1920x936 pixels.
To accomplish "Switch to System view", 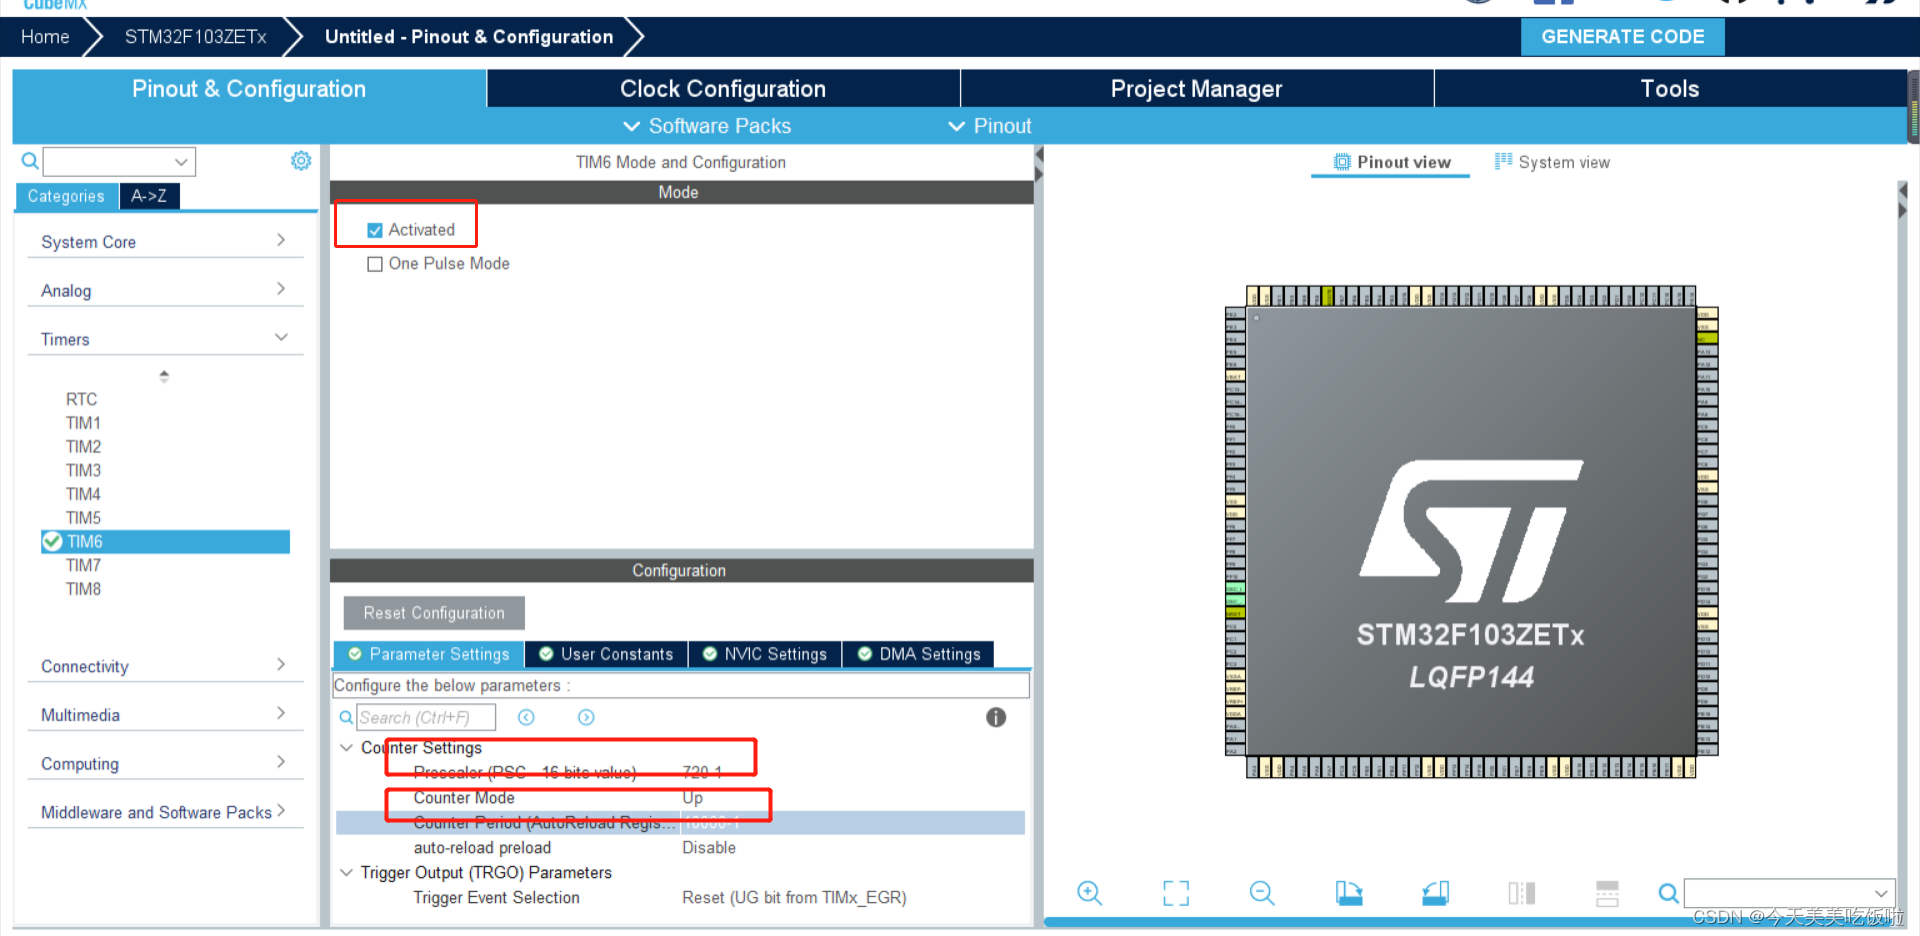I will [1552, 162].
